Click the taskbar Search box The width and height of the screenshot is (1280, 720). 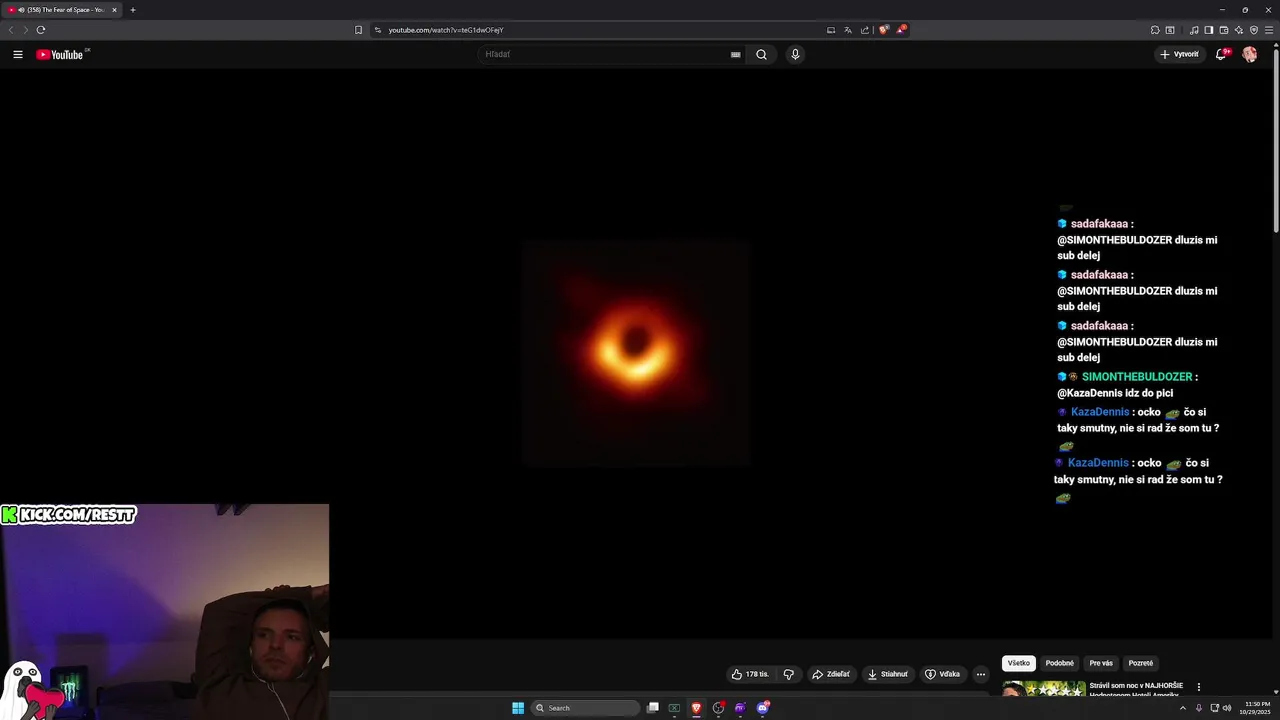click(x=586, y=708)
